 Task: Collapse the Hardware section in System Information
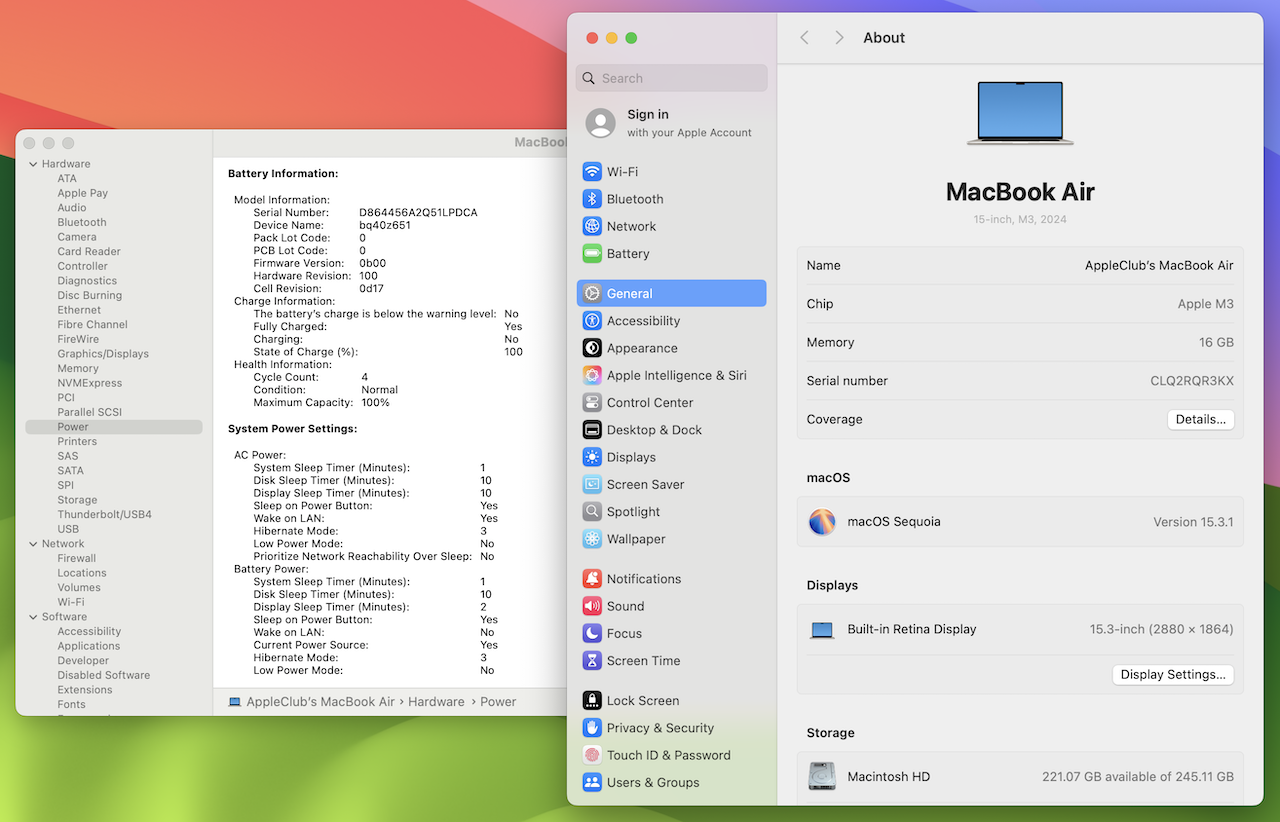click(x=33, y=164)
